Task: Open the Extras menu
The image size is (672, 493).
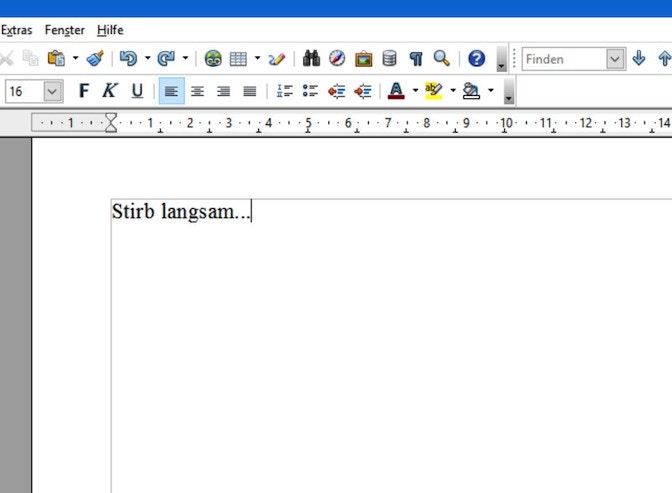Action: 16,30
